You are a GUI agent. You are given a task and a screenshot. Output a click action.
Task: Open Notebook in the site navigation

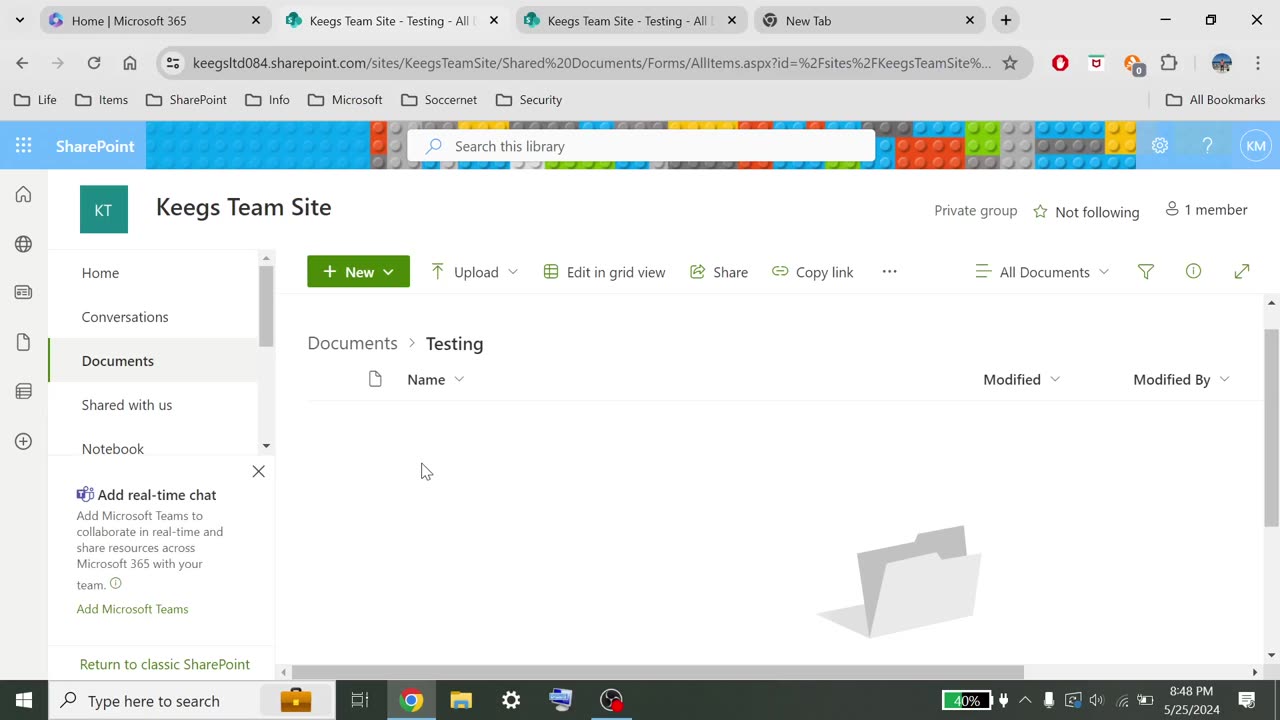(113, 449)
